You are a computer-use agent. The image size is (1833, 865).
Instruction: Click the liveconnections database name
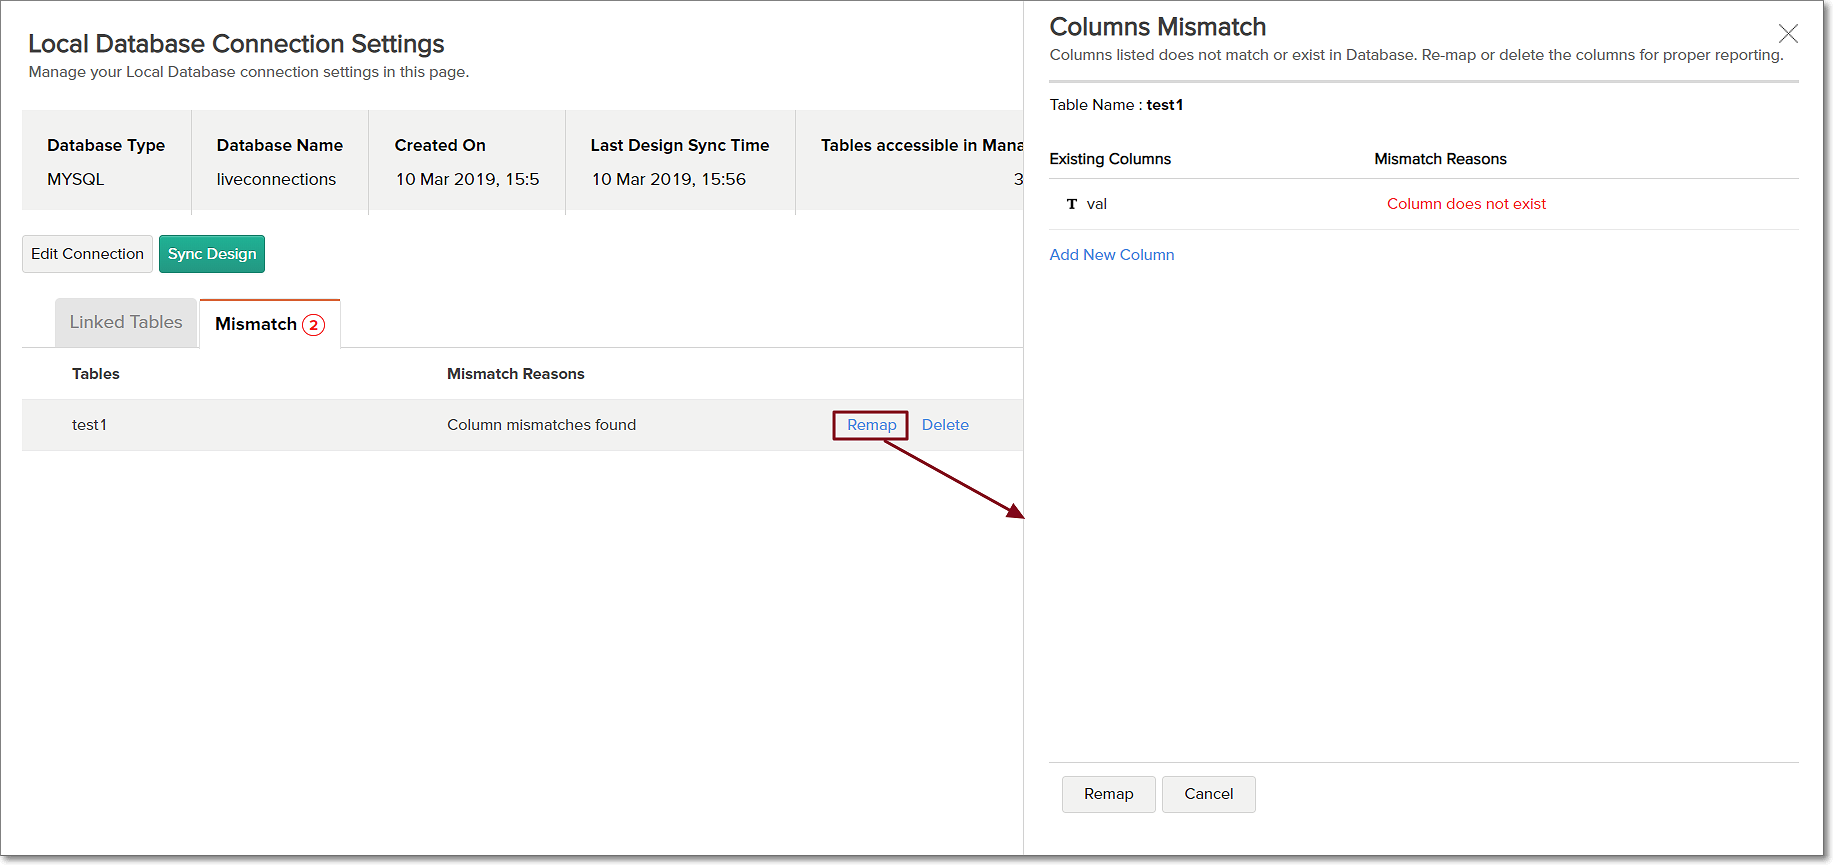pyautogui.click(x=276, y=179)
